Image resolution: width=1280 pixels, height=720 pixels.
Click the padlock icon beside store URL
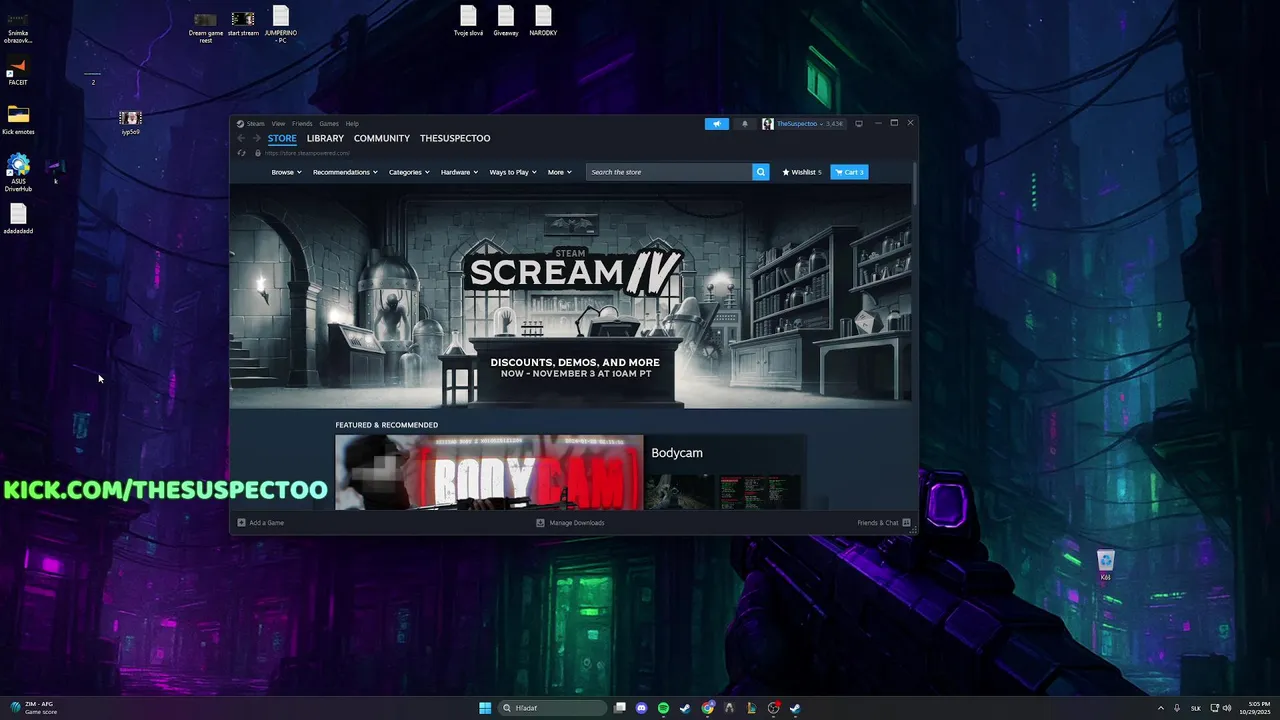(258, 153)
